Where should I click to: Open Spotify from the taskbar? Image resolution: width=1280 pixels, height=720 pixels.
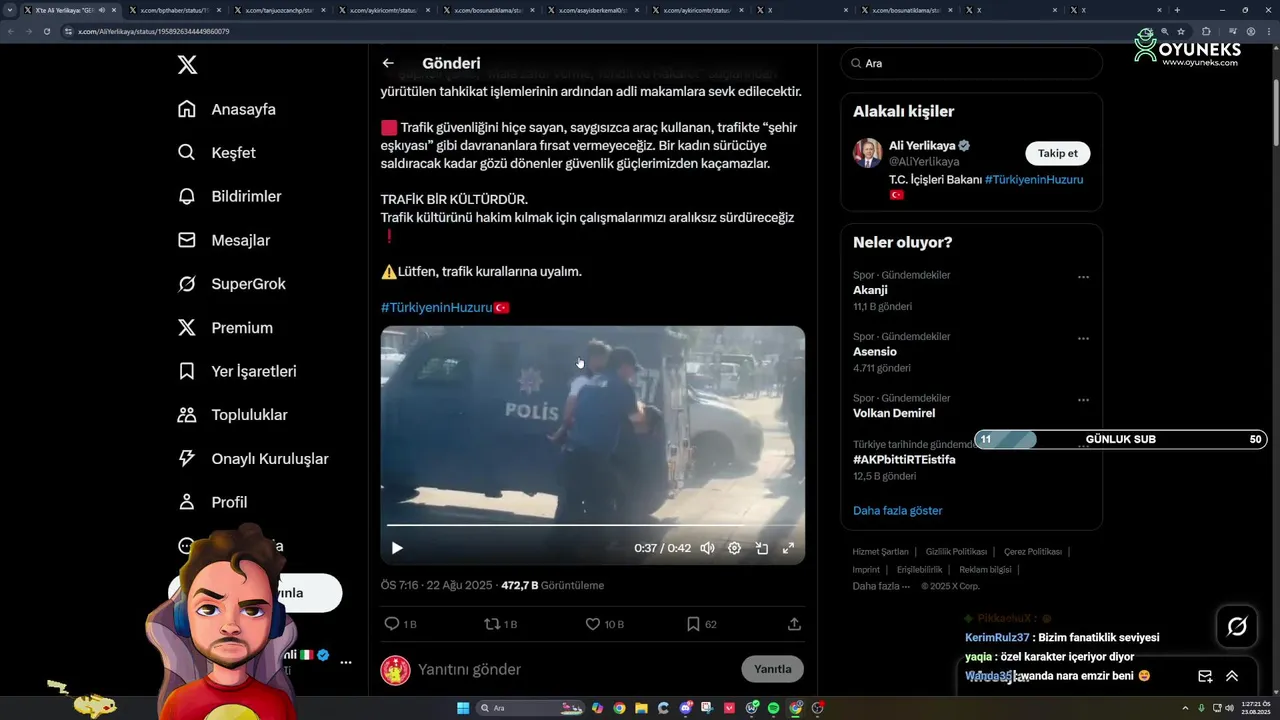[x=773, y=708]
